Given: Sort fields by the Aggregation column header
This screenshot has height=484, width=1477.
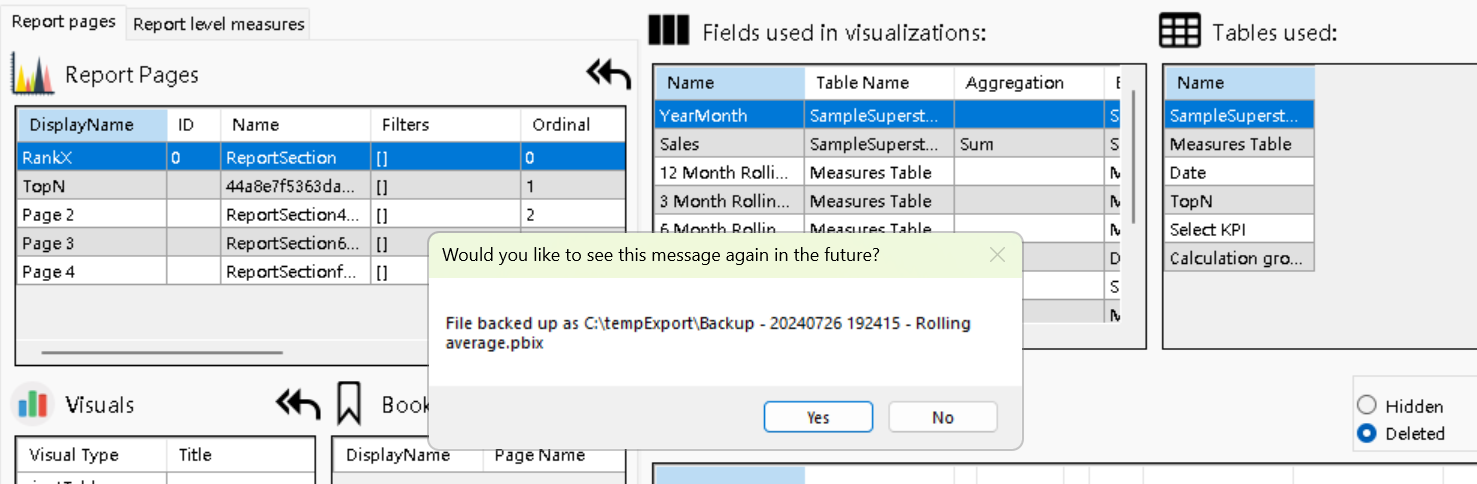Looking at the screenshot, I should tap(1014, 83).
